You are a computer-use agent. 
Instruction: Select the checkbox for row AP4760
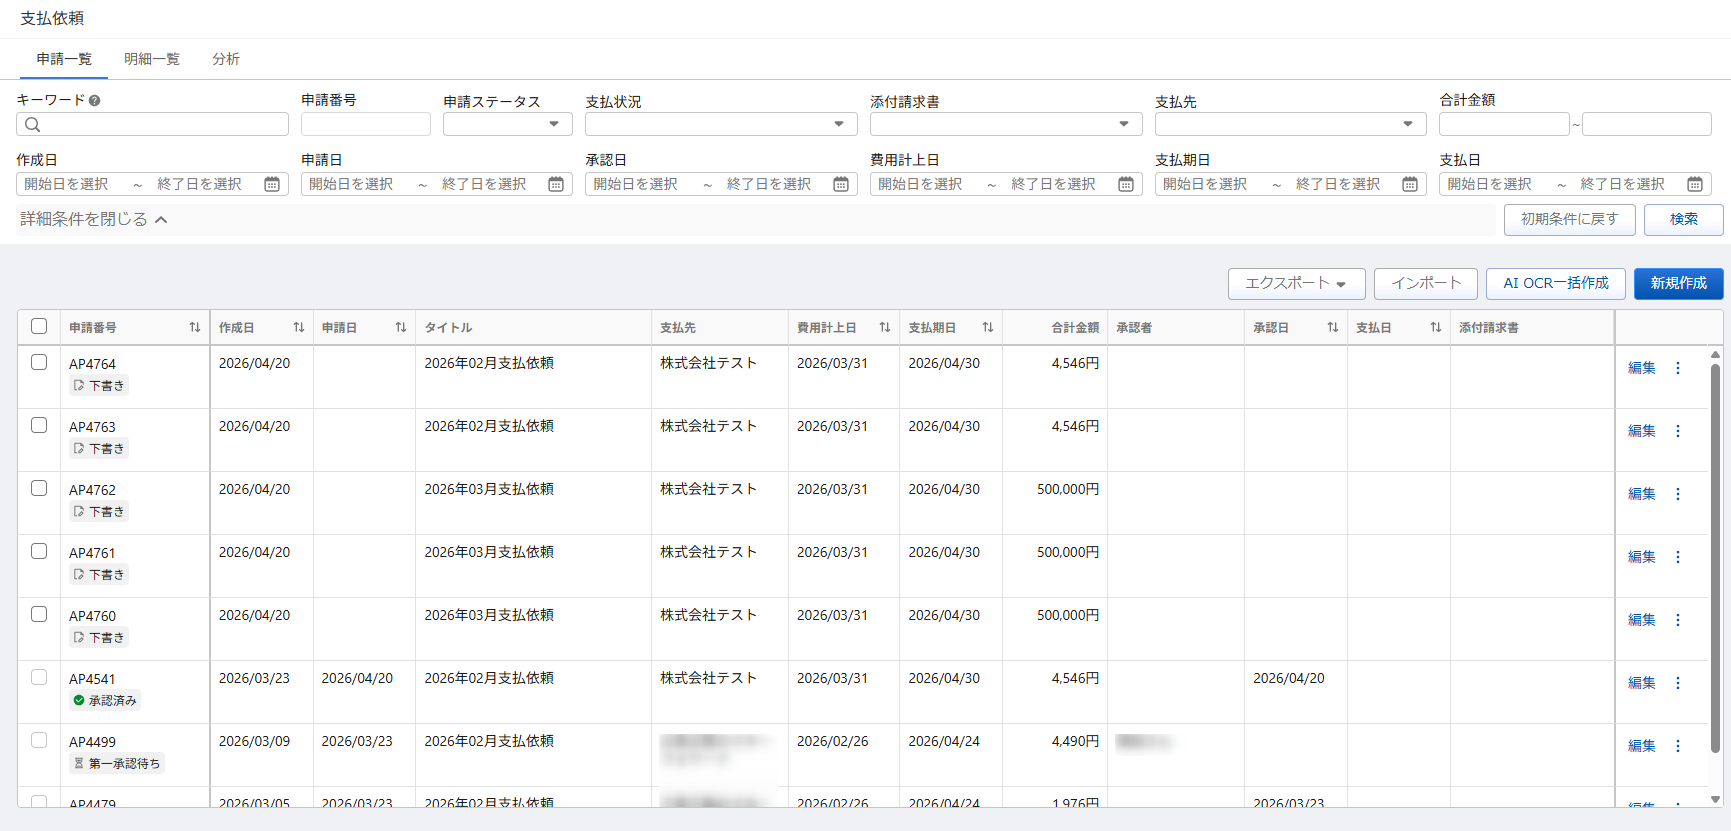39,614
